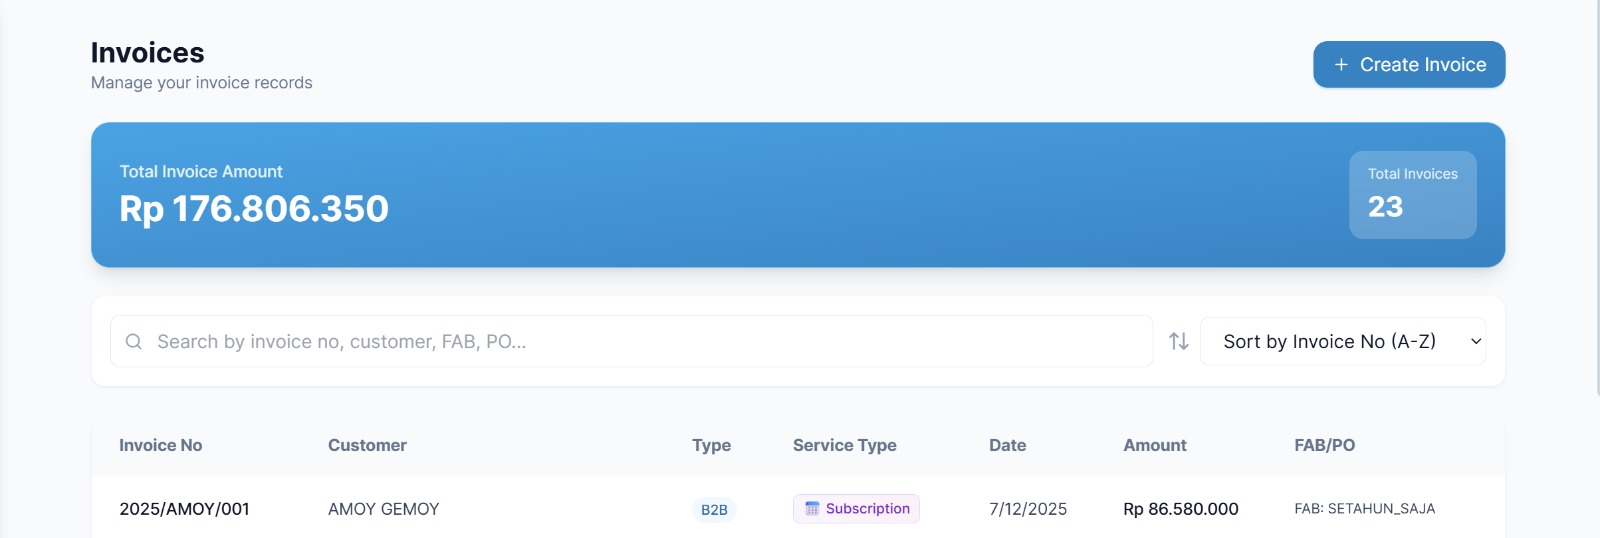The height and width of the screenshot is (538, 1600).
Task: Click the page vertical scrollbar
Action: click(x=1597, y=197)
